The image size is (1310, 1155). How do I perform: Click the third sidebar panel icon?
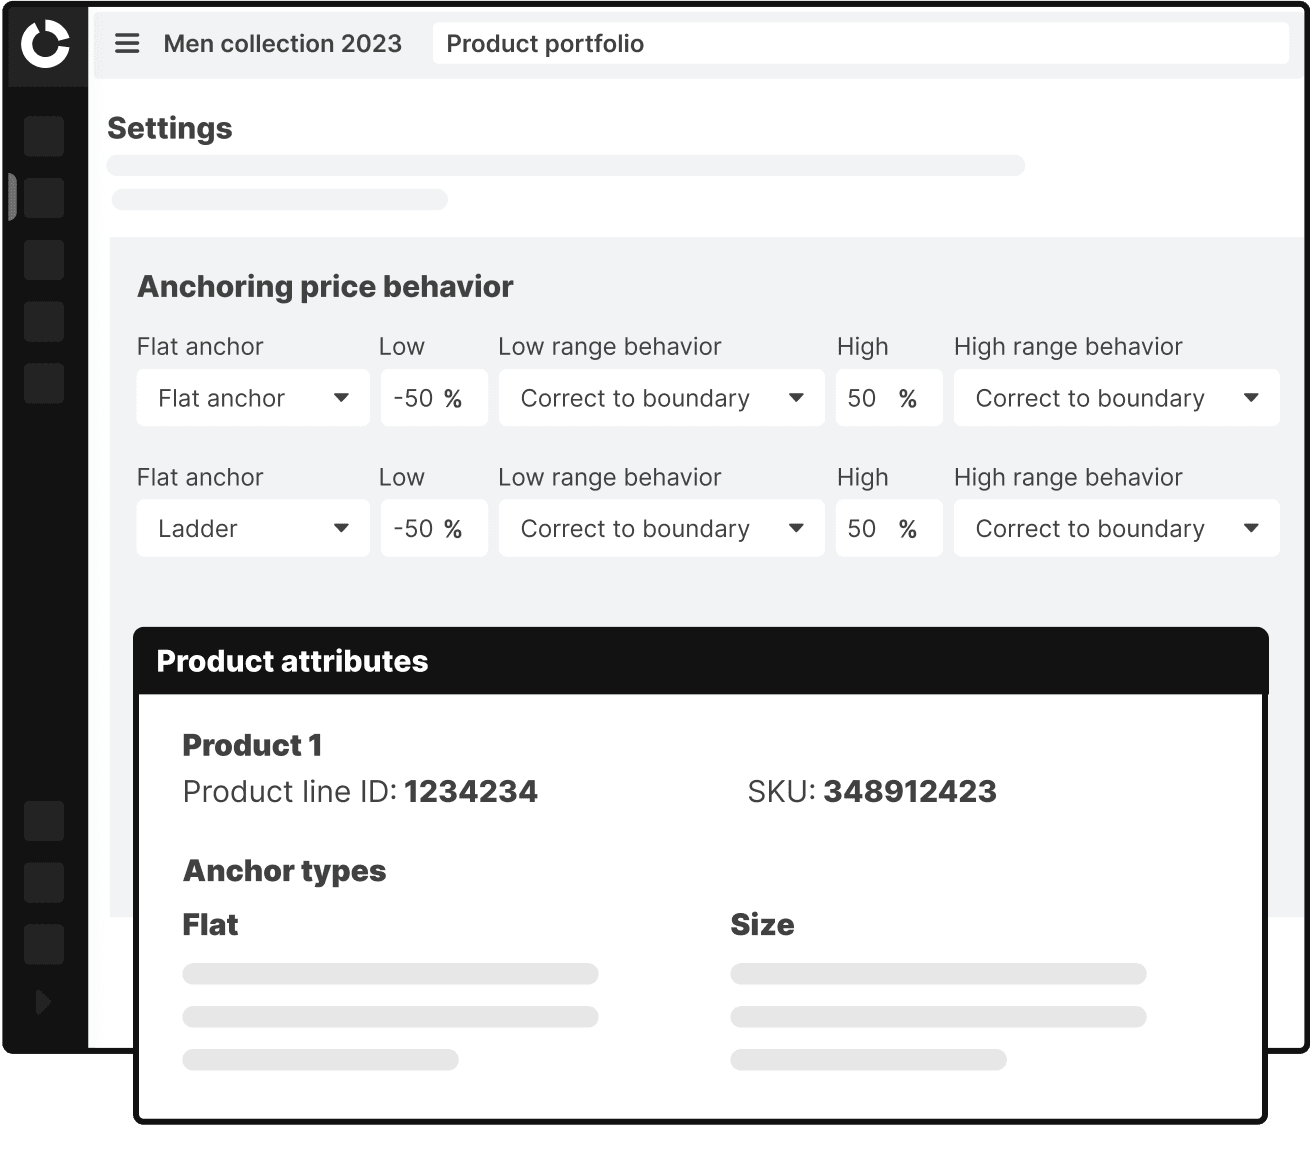tap(43, 259)
